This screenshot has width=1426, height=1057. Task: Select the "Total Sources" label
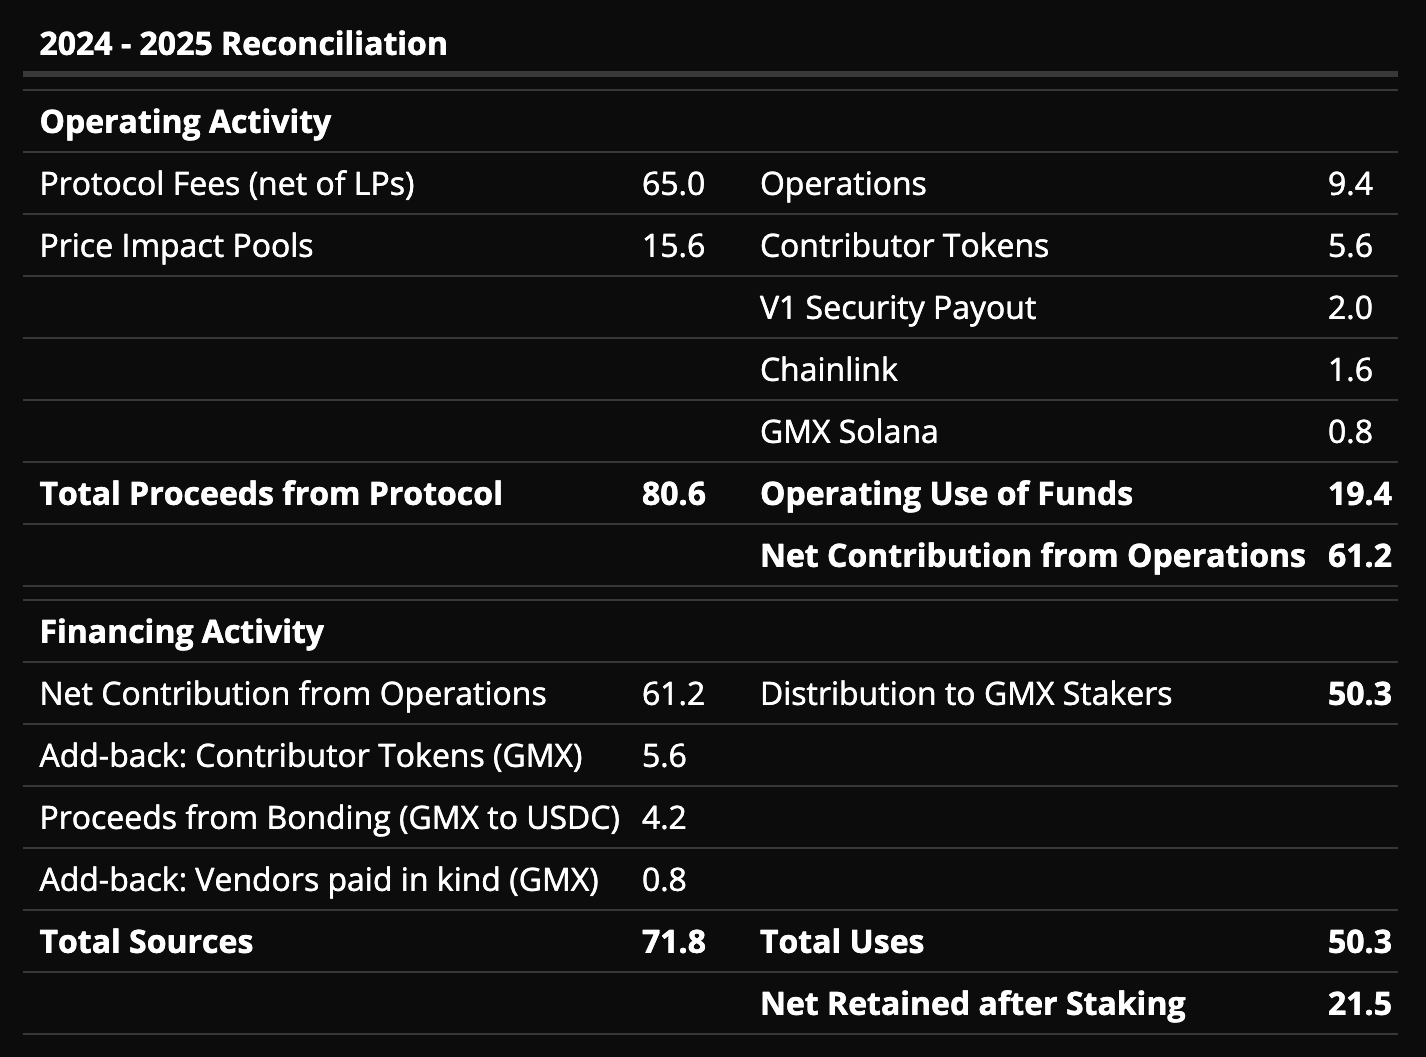point(146,942)
